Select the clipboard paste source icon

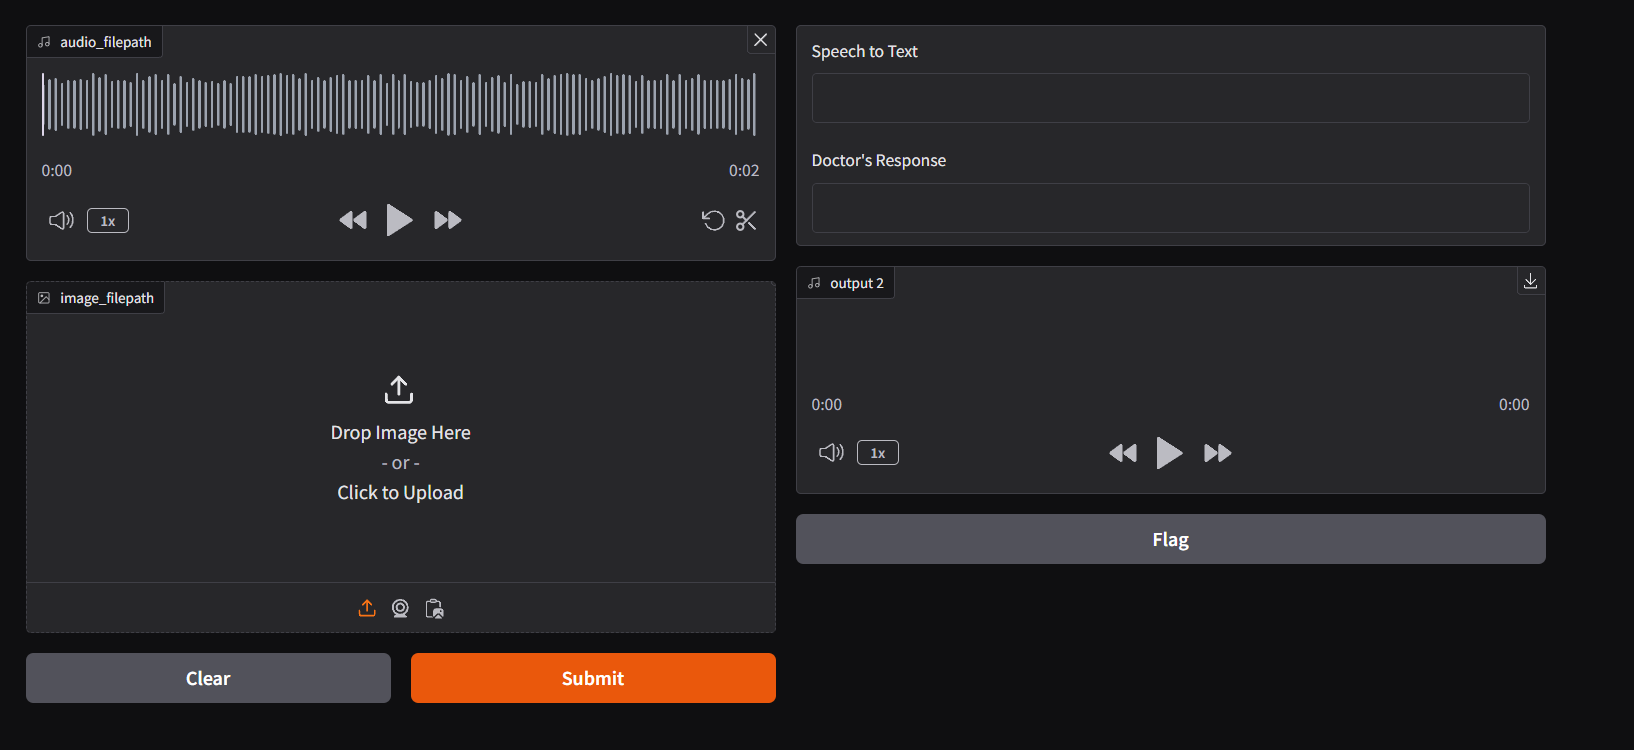[434, 608]
